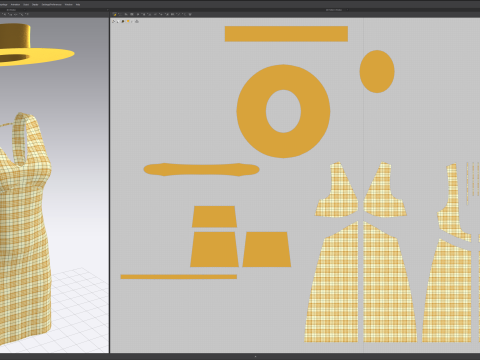The image size is (480, 360).
Task: Select the lower left trapezoid pattern piece
Action: pyautogui.click(x=214, y=249)
